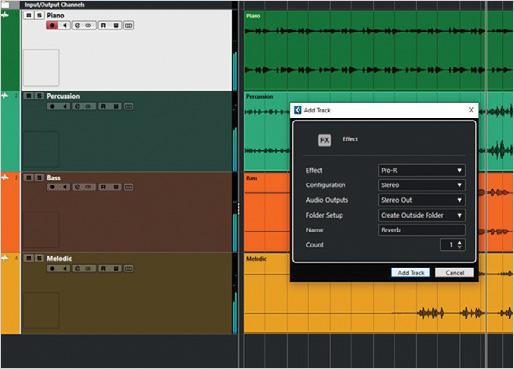Click the Add Track button
The height and width of the screenshot is (369, 514).
pos(411,273)
